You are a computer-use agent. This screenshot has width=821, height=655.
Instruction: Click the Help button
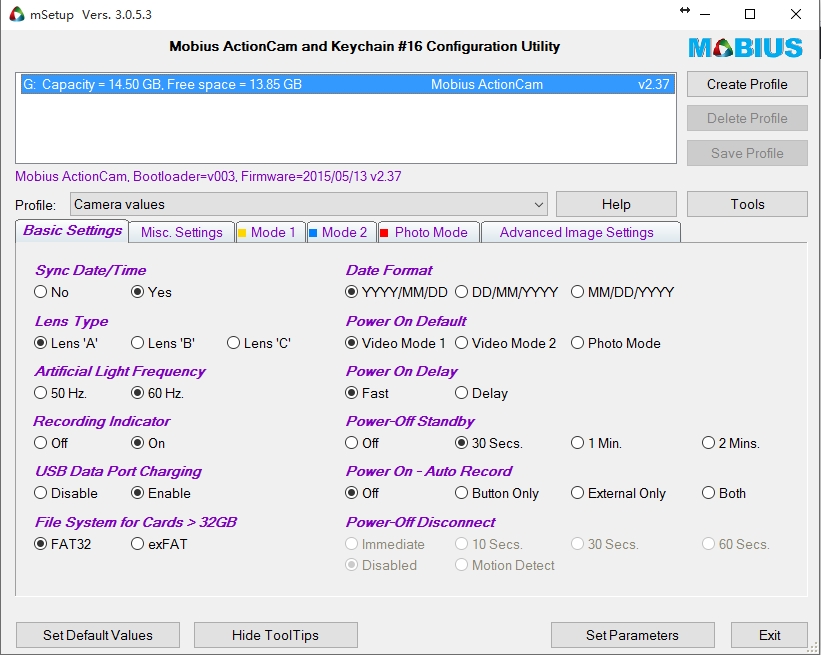click(616, 204)
